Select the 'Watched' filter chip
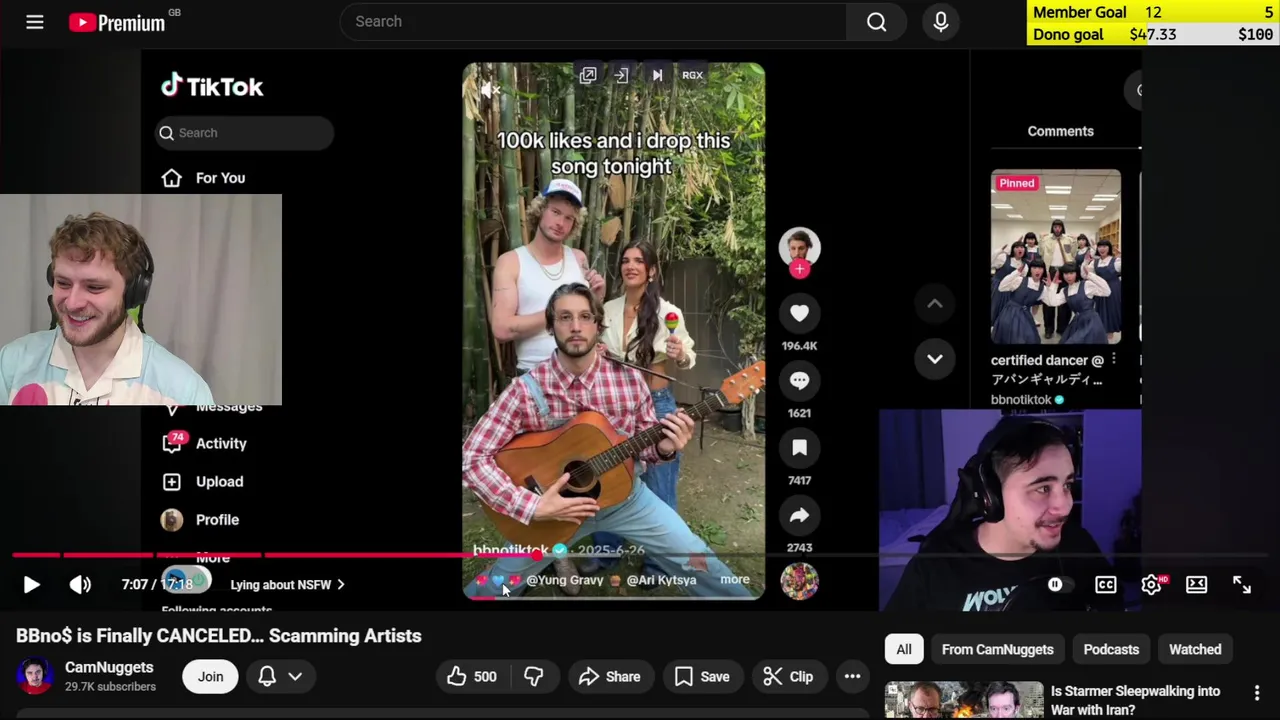1280x720 pixels. click(1195, 649)
